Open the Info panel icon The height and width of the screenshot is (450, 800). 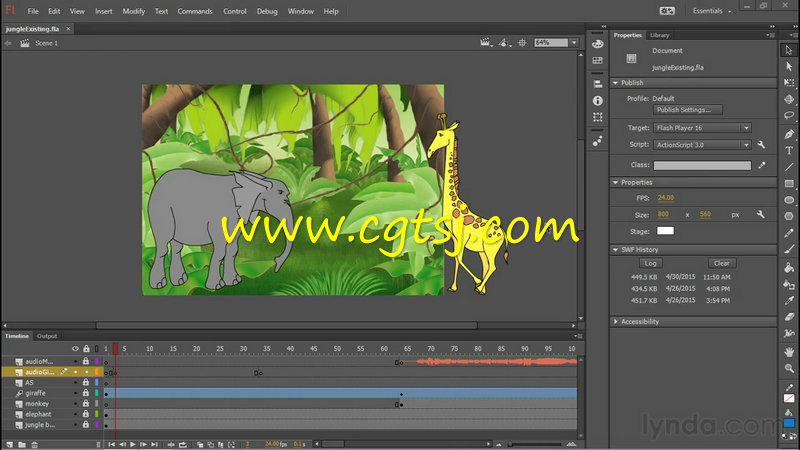tap(597, 101)
